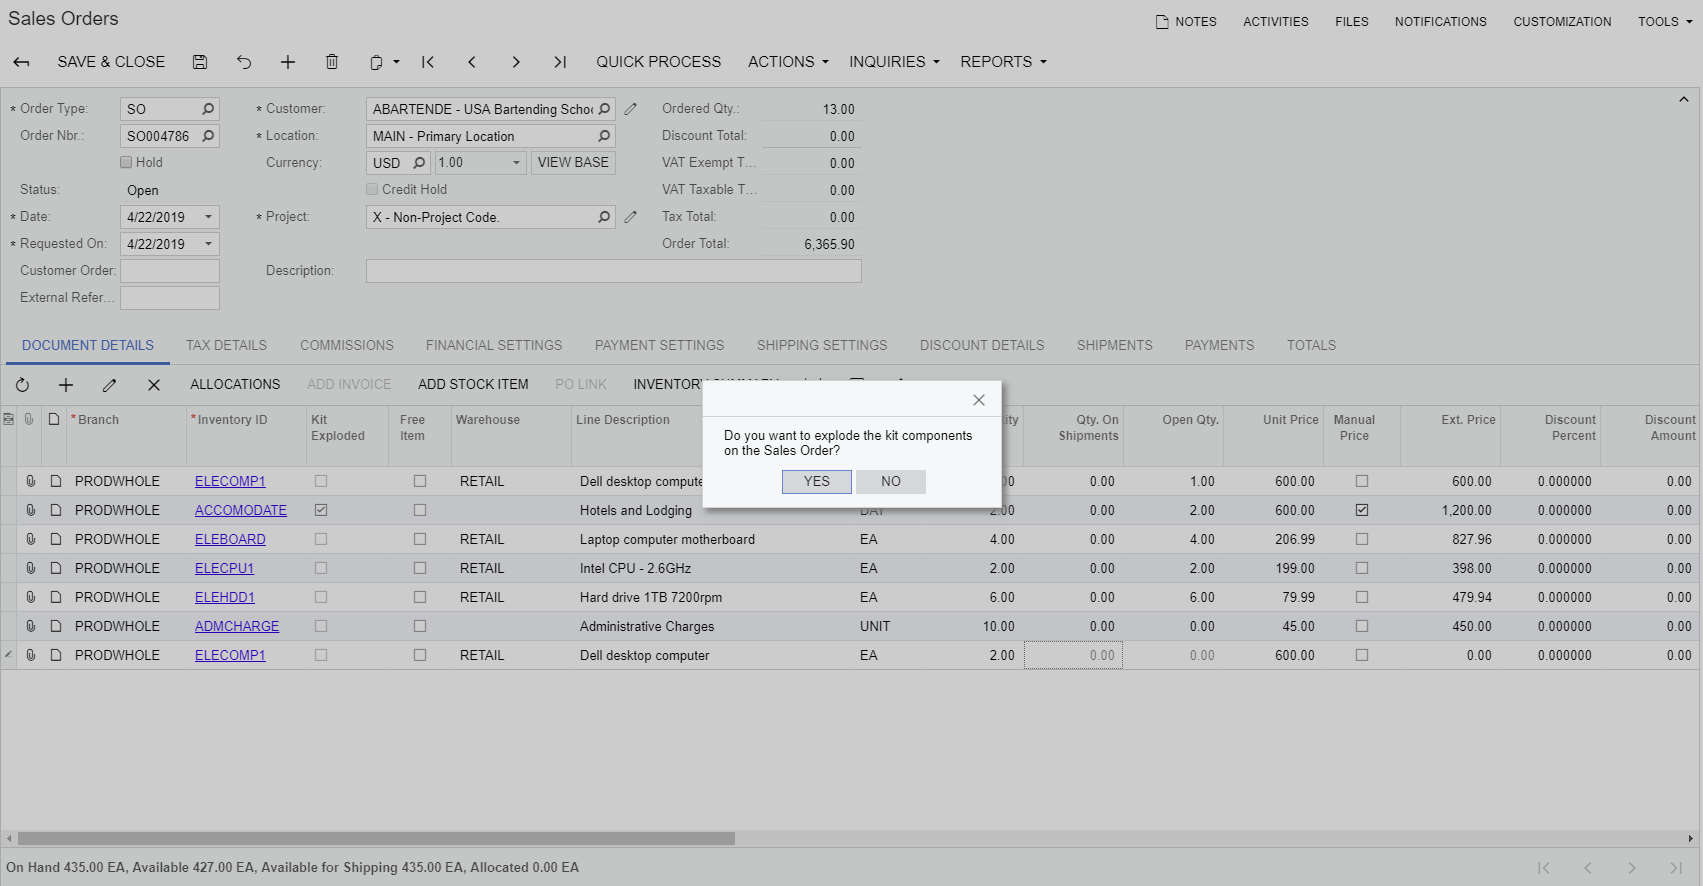1703x886 pixels.
Task: Toggle Manual Price for ELEHDD1 row
Action: (1362, 597)
